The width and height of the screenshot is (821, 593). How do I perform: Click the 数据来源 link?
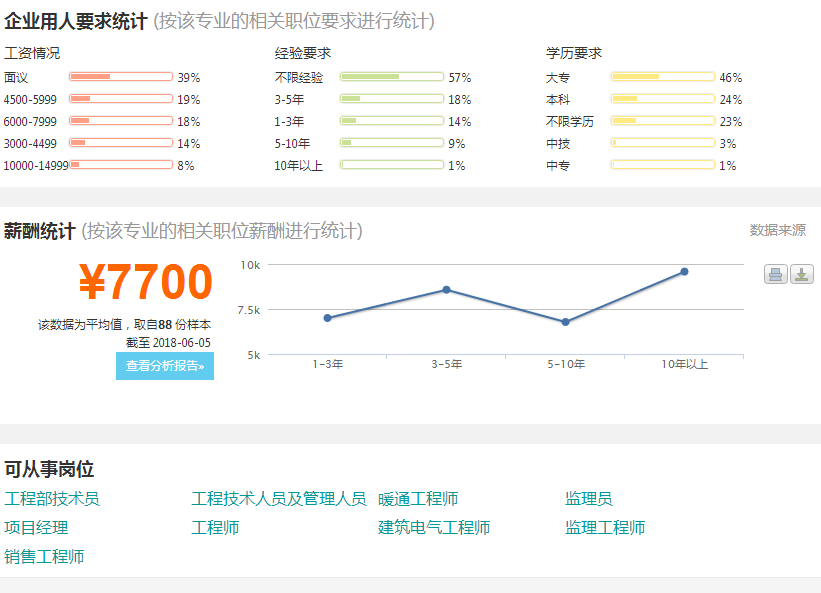778,230
